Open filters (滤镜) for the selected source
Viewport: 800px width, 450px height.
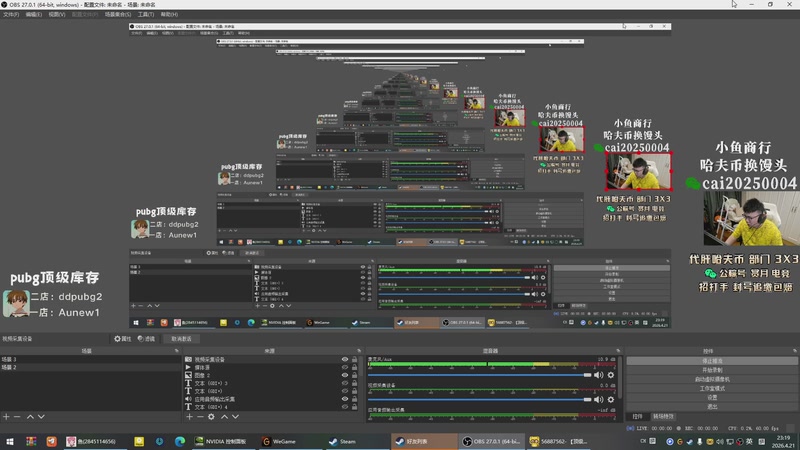[x=146, y=339]
